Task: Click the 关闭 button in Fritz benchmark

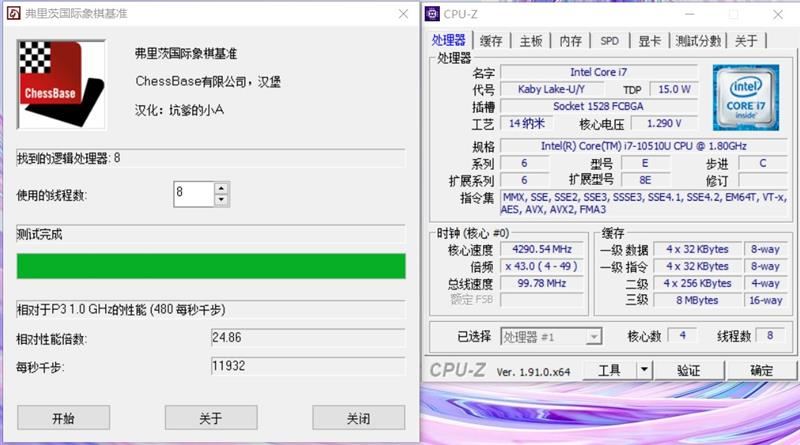Action: [359, 418]
